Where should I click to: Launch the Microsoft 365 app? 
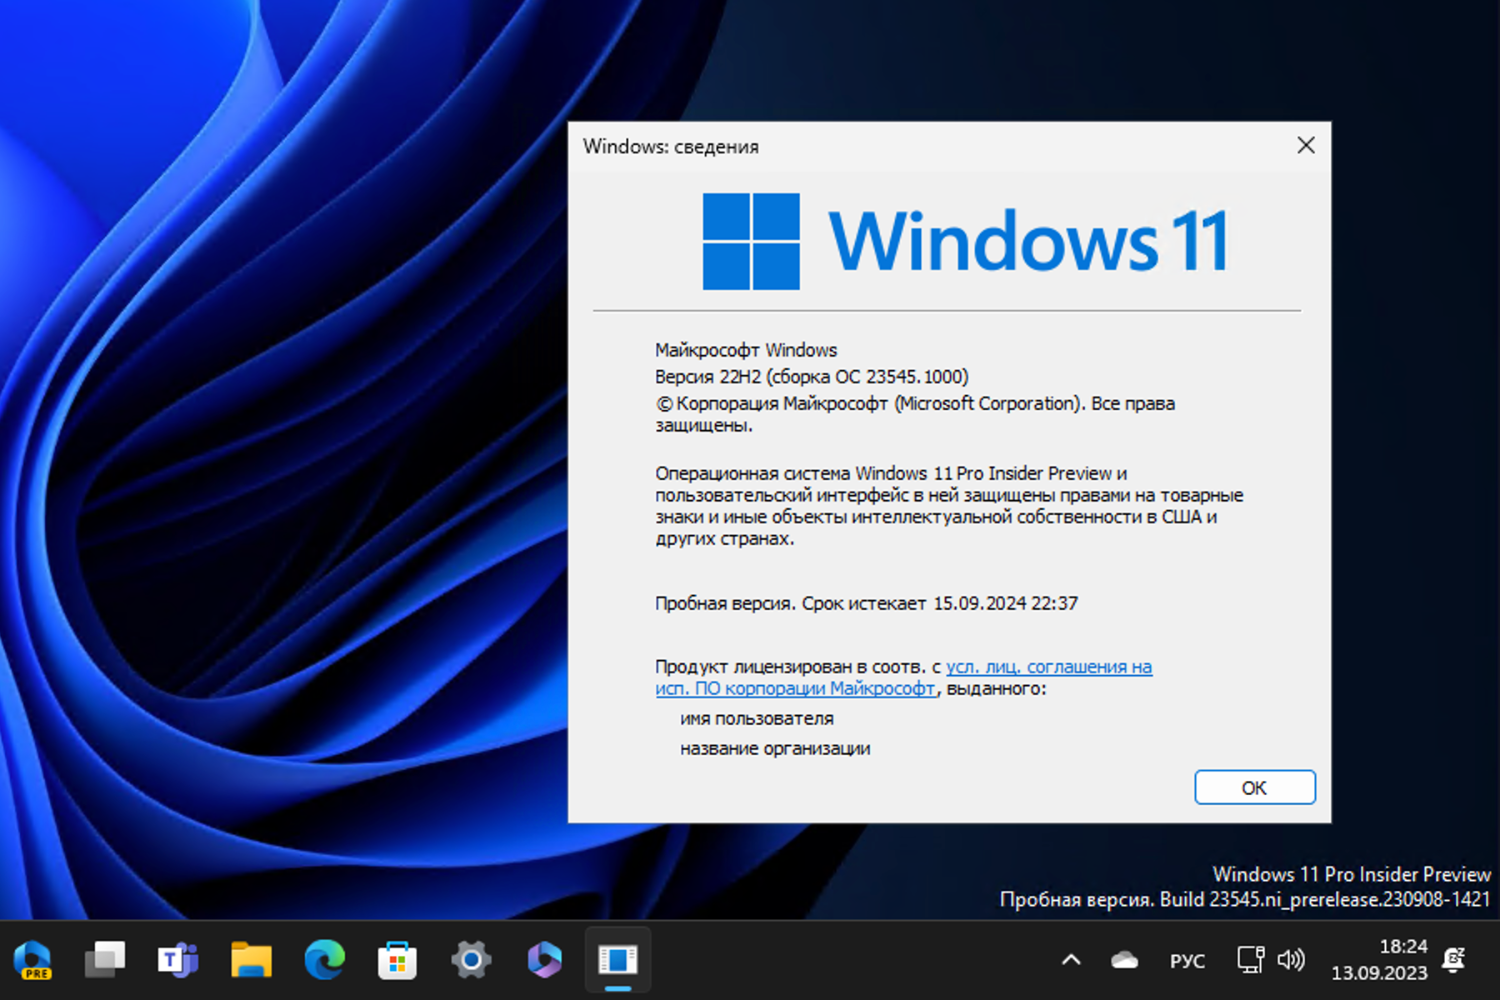543,958
